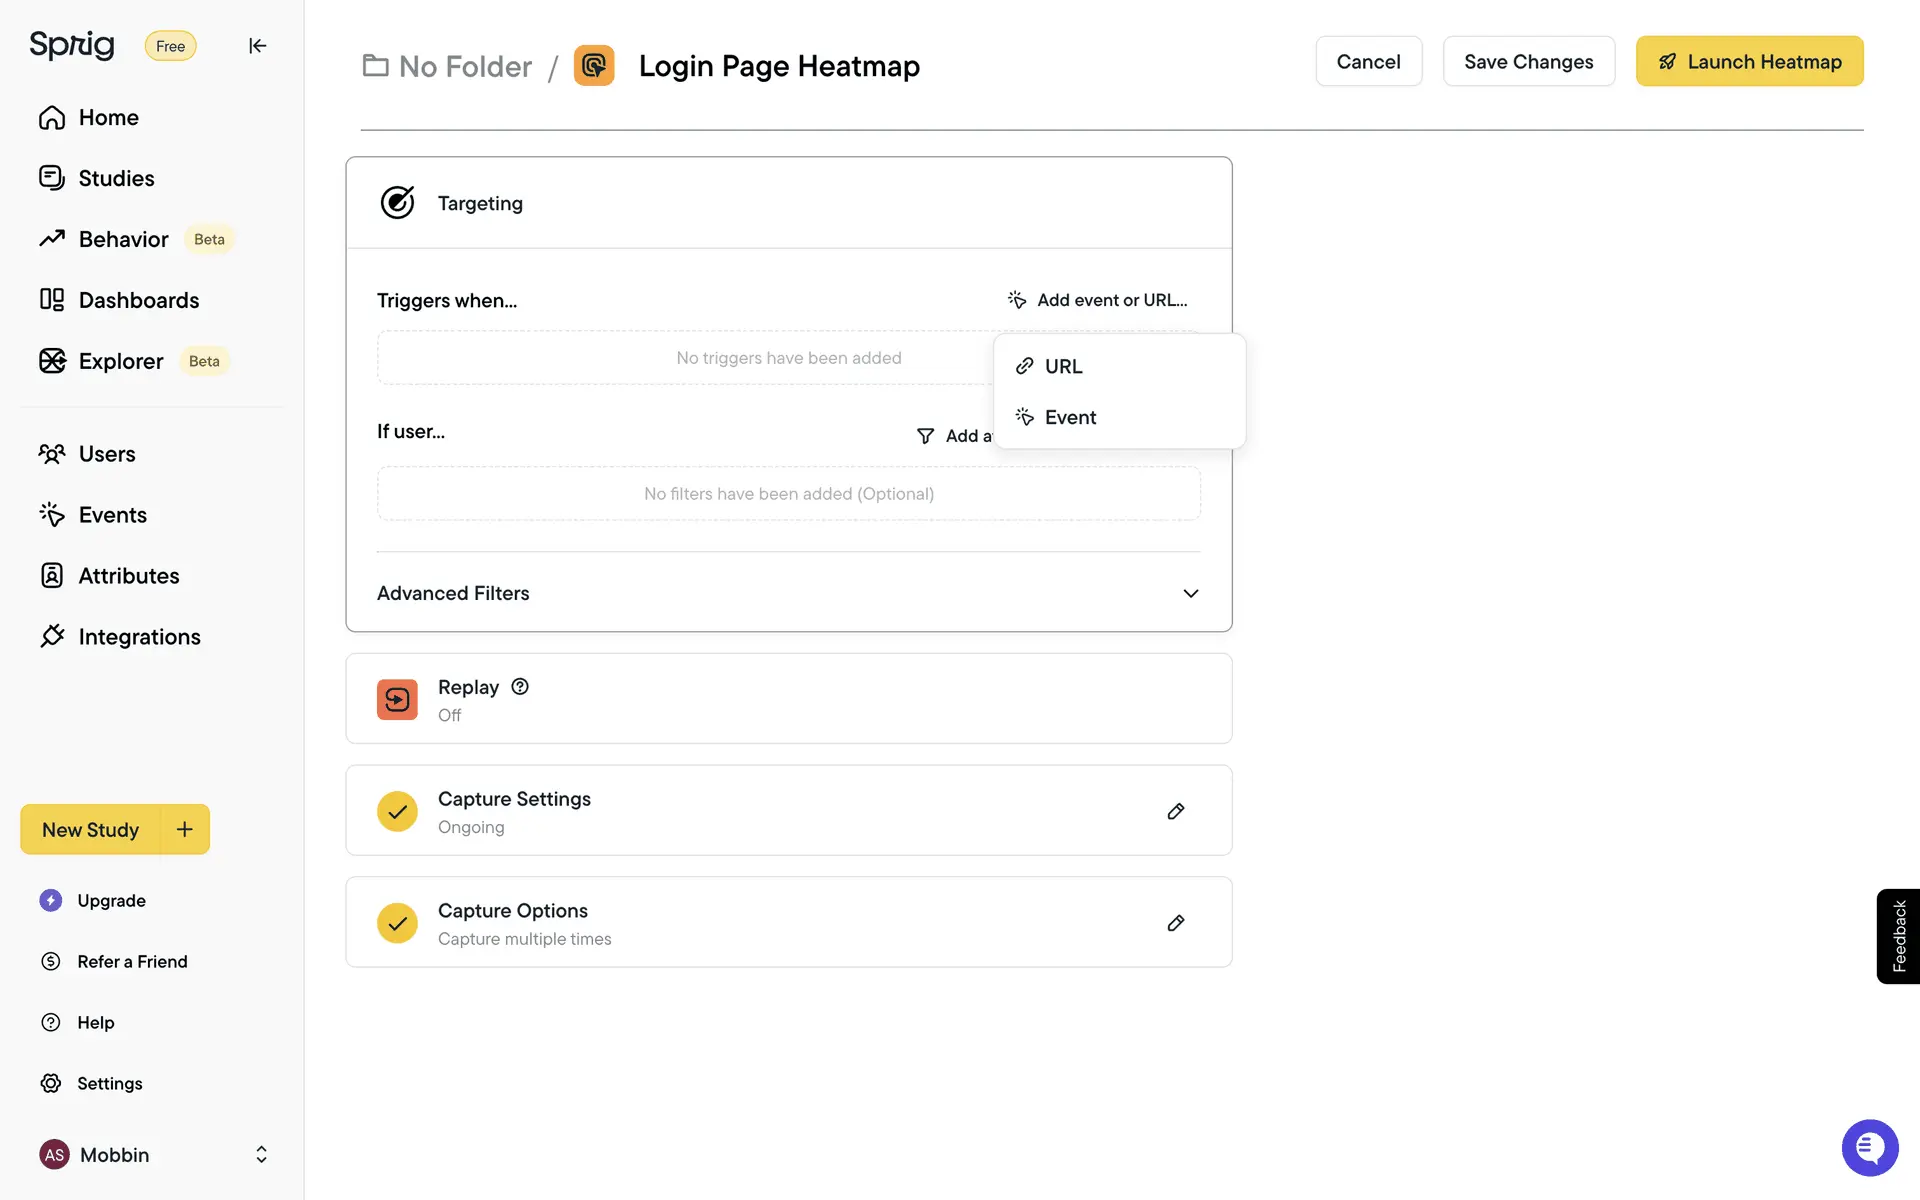Click the heatmap study icon beside the title
The height and width of the screenshot is (1200, 1920).
pos(594,66)
